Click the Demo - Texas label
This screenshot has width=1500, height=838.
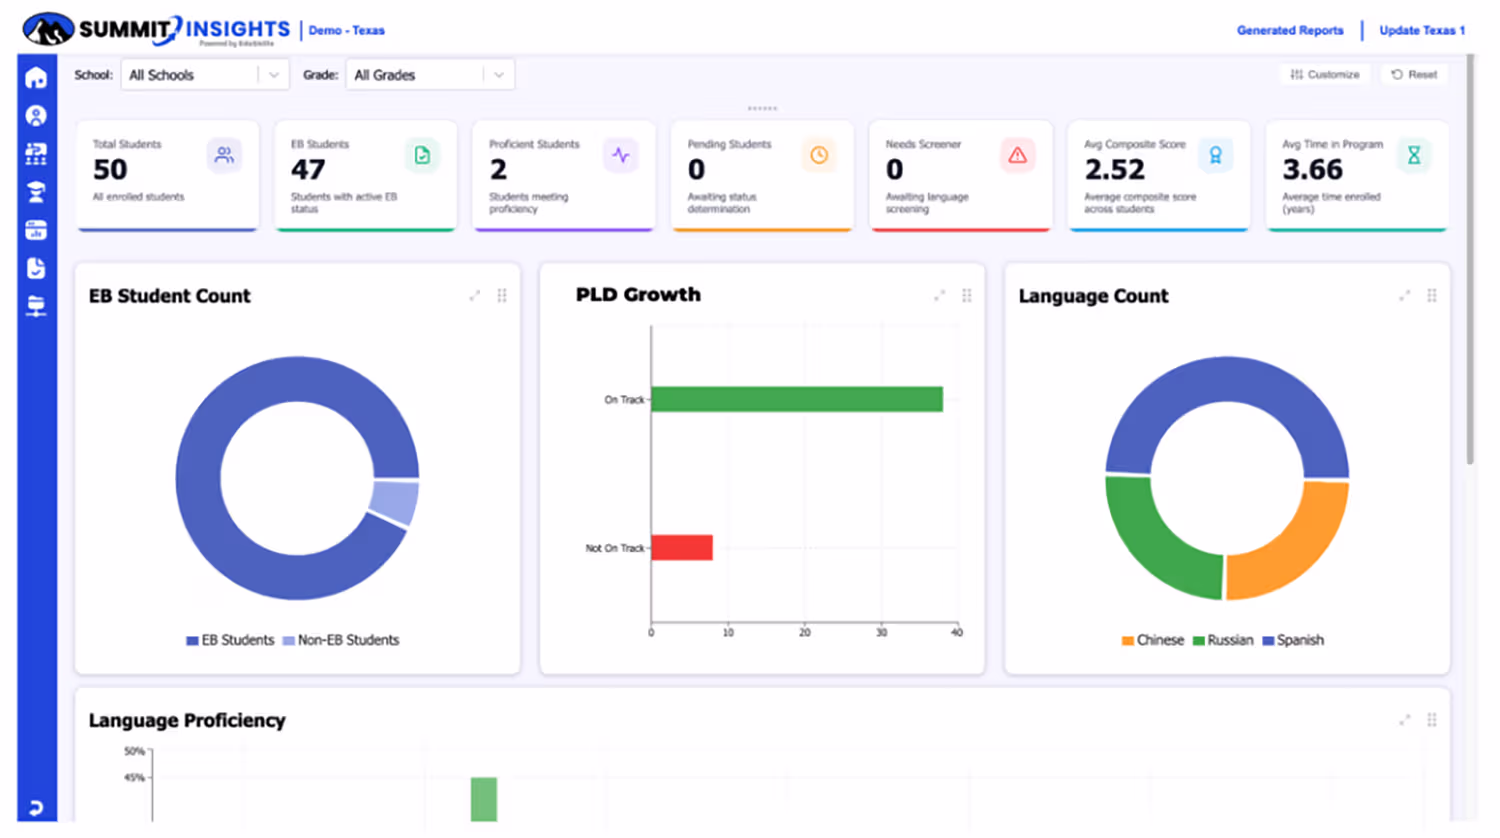pyautogui.click(x=346, y=30)
